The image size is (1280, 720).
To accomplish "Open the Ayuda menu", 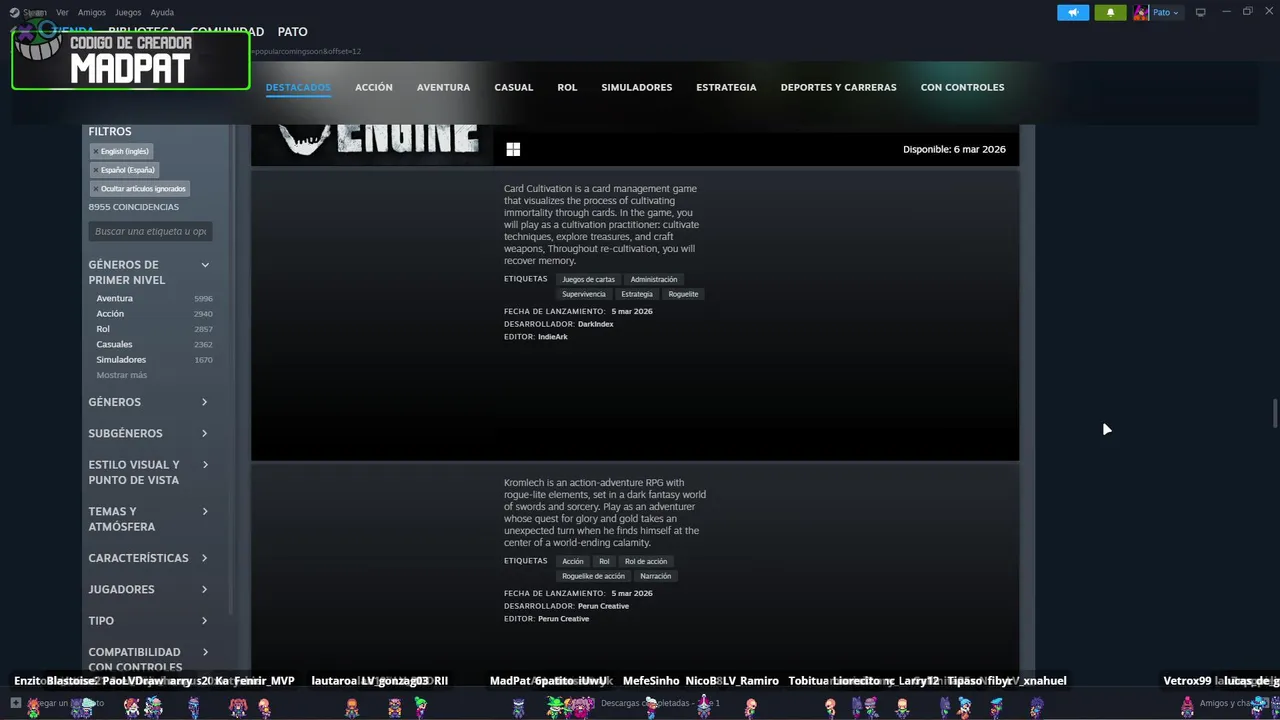I will click(162, 13).
